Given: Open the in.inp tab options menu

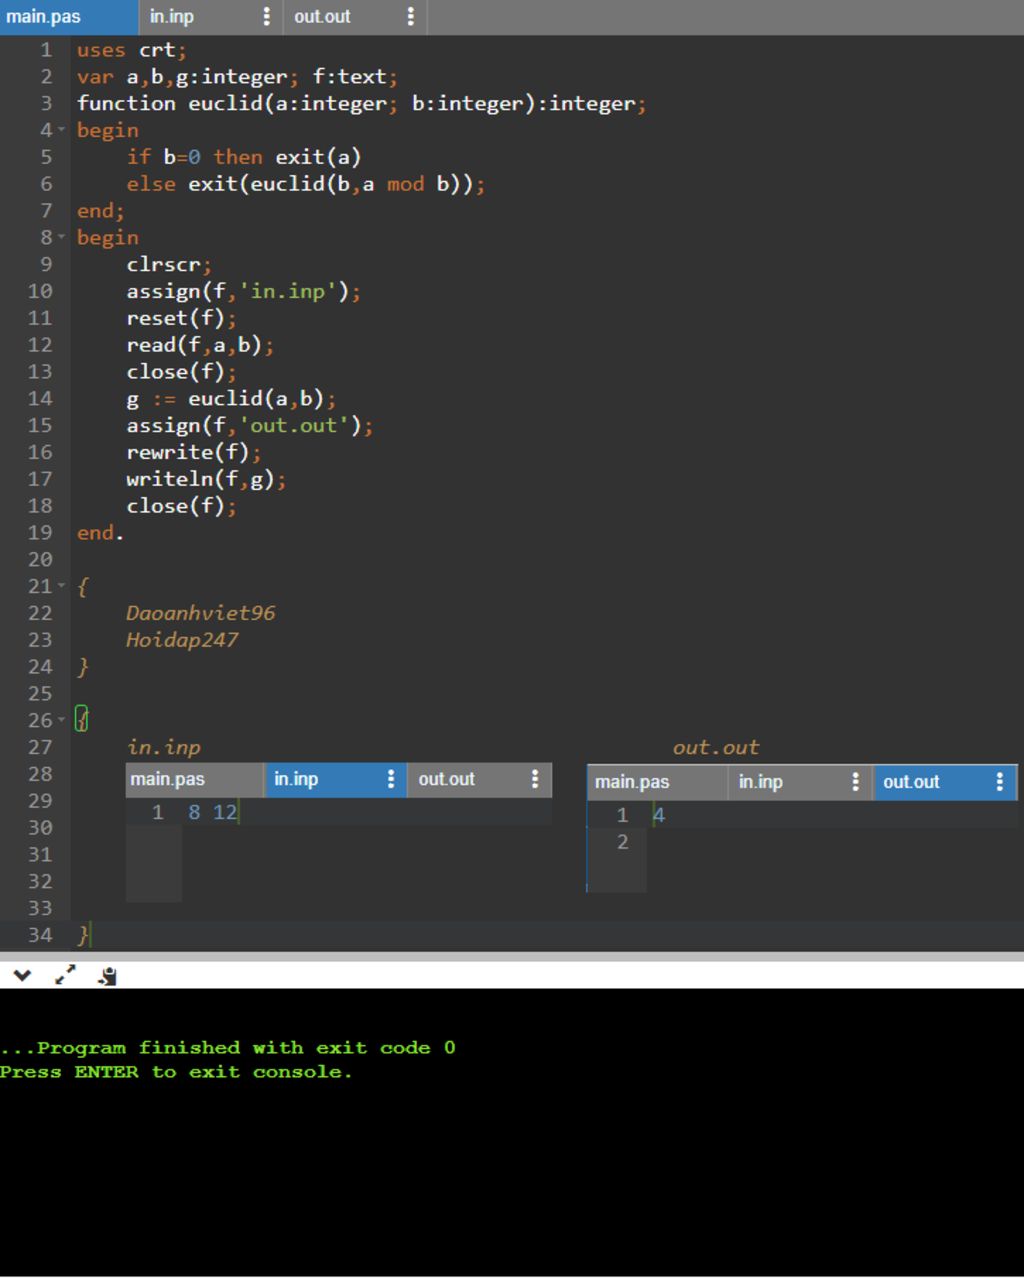Looking at the screenshot, I should (266, 17).
